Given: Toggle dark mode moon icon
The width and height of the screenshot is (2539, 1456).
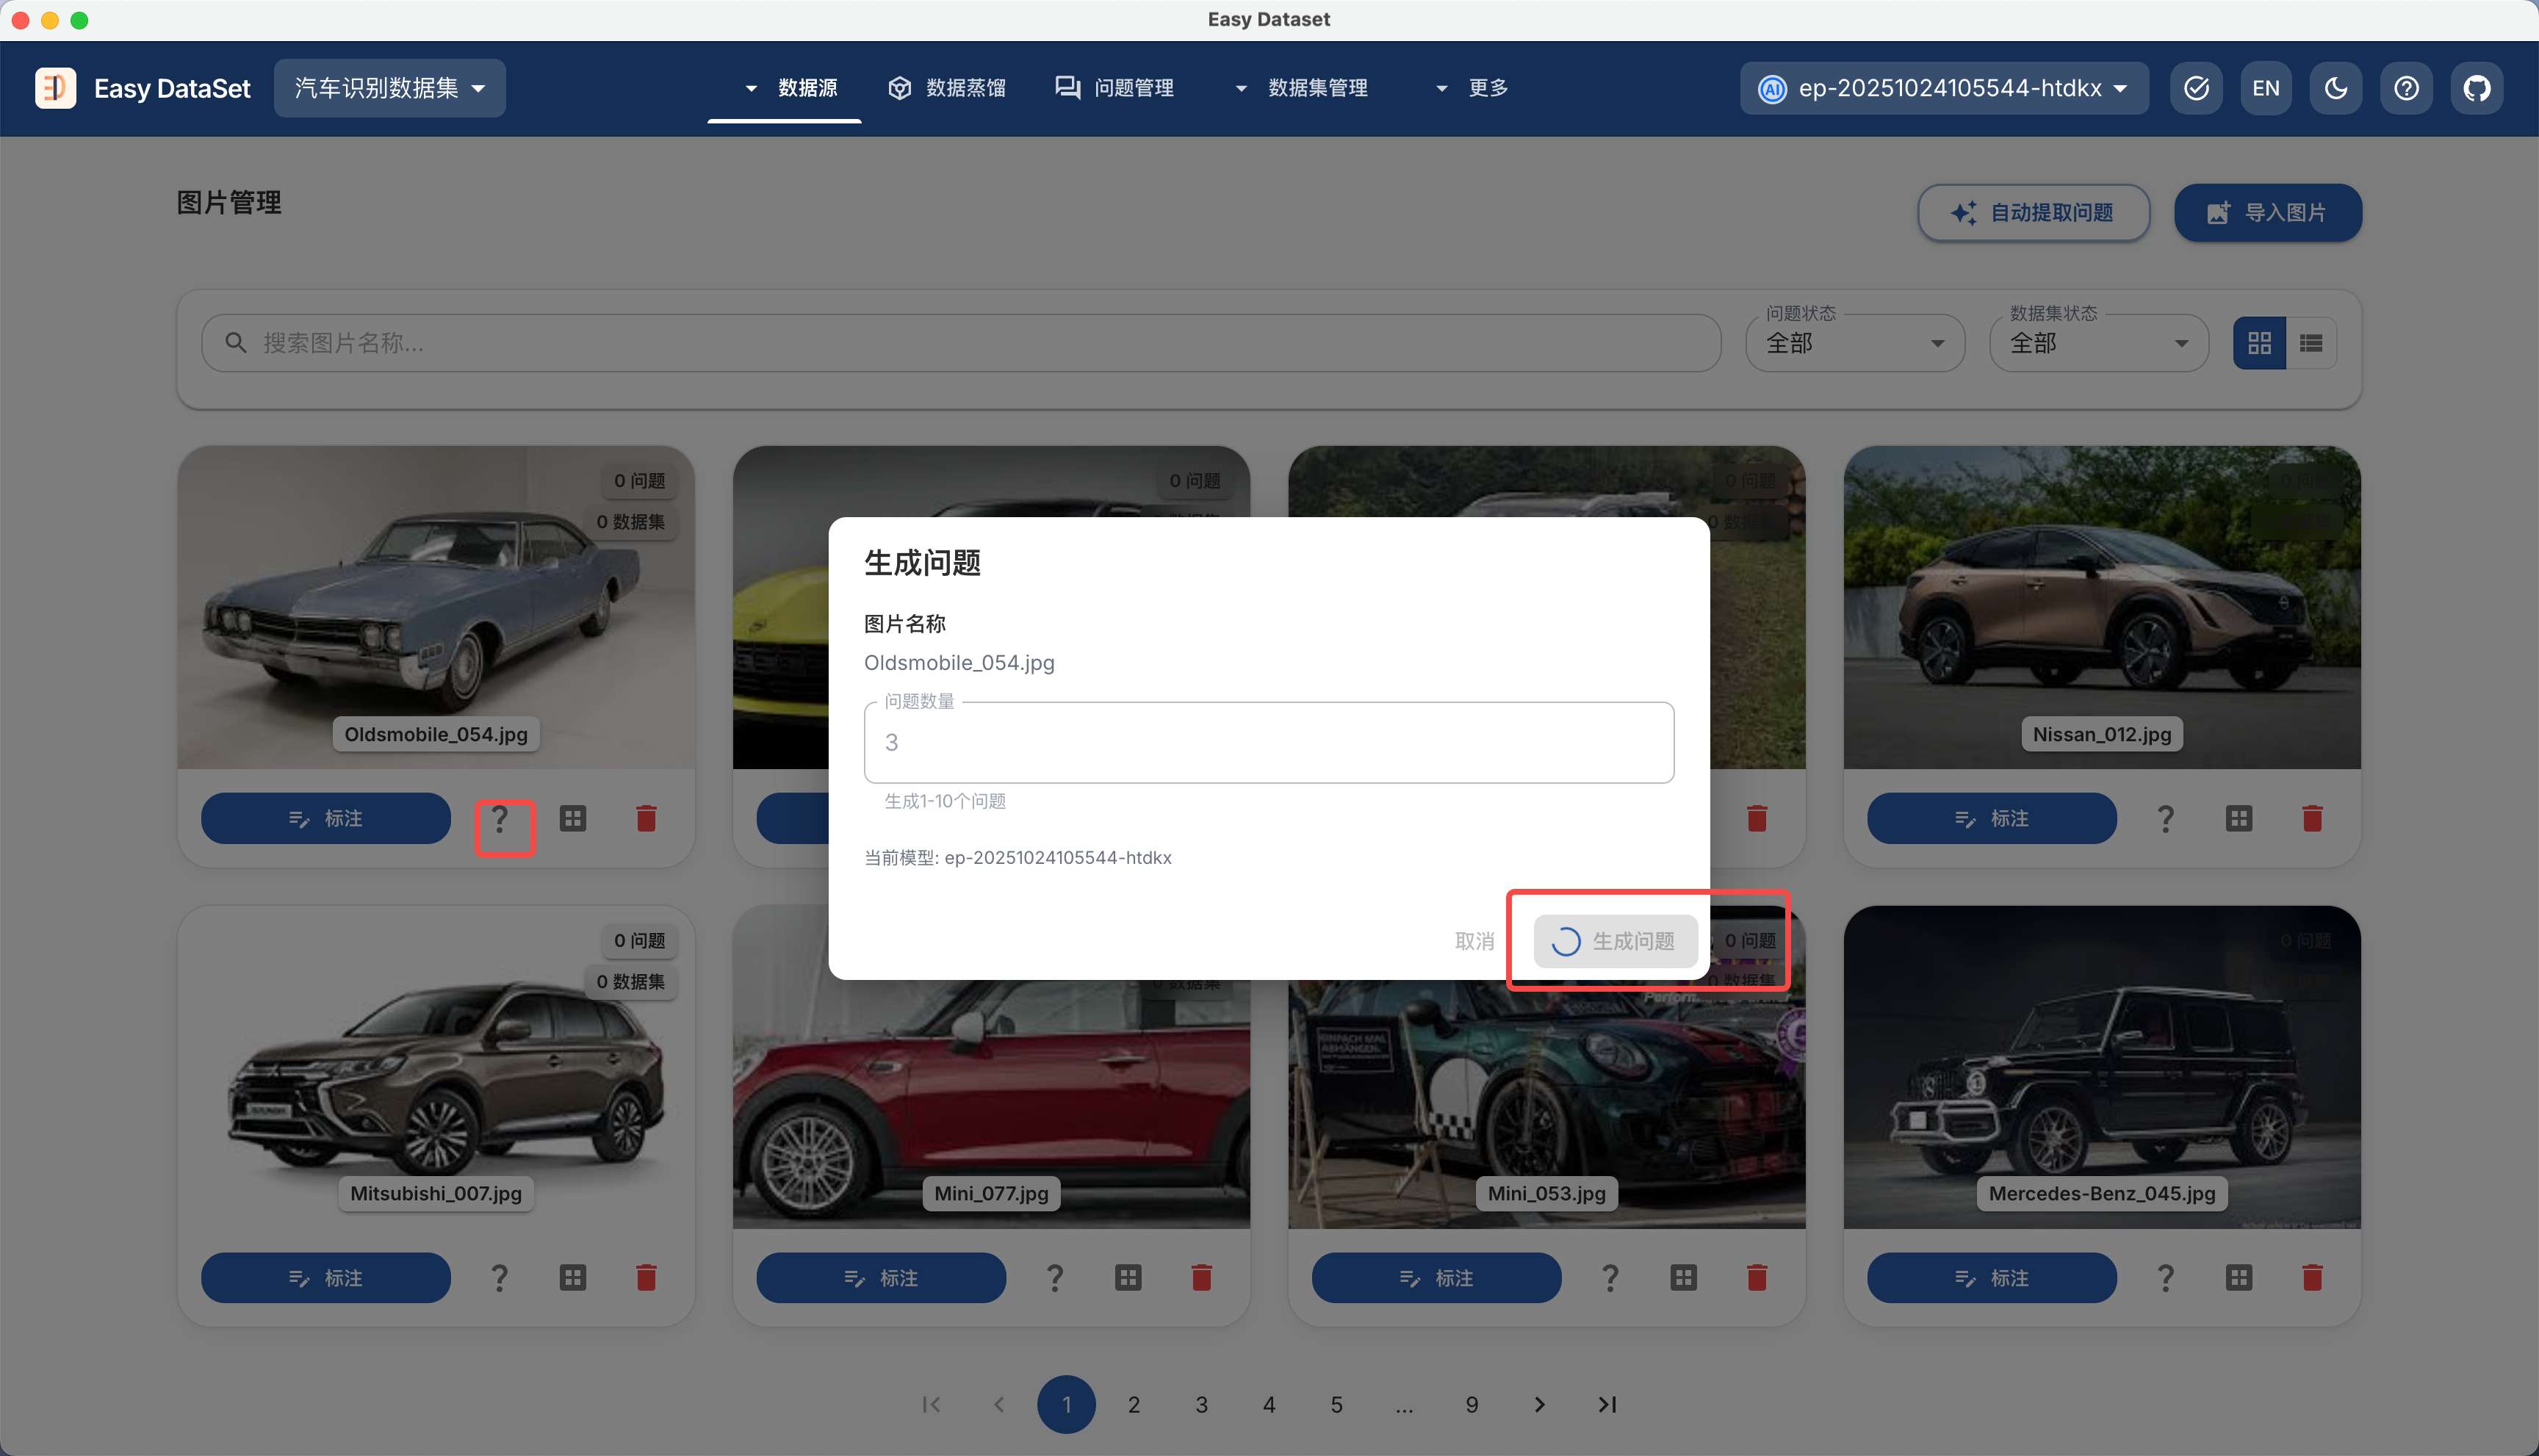Looking at the screenshot, I should click(x=2336, y=88).
